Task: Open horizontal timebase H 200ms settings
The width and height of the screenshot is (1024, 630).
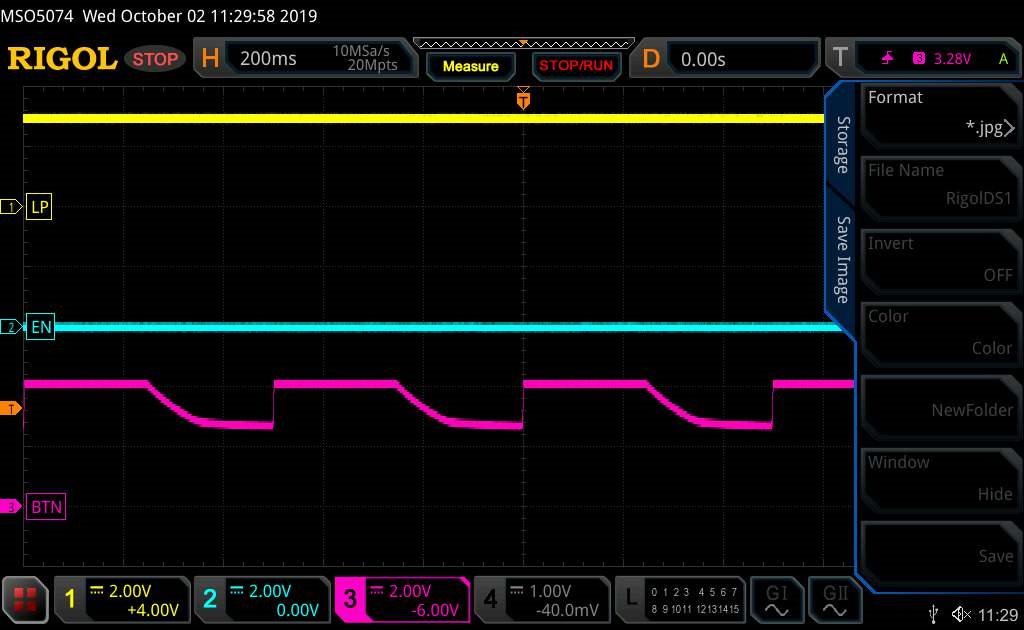Action: pos(304,59)
